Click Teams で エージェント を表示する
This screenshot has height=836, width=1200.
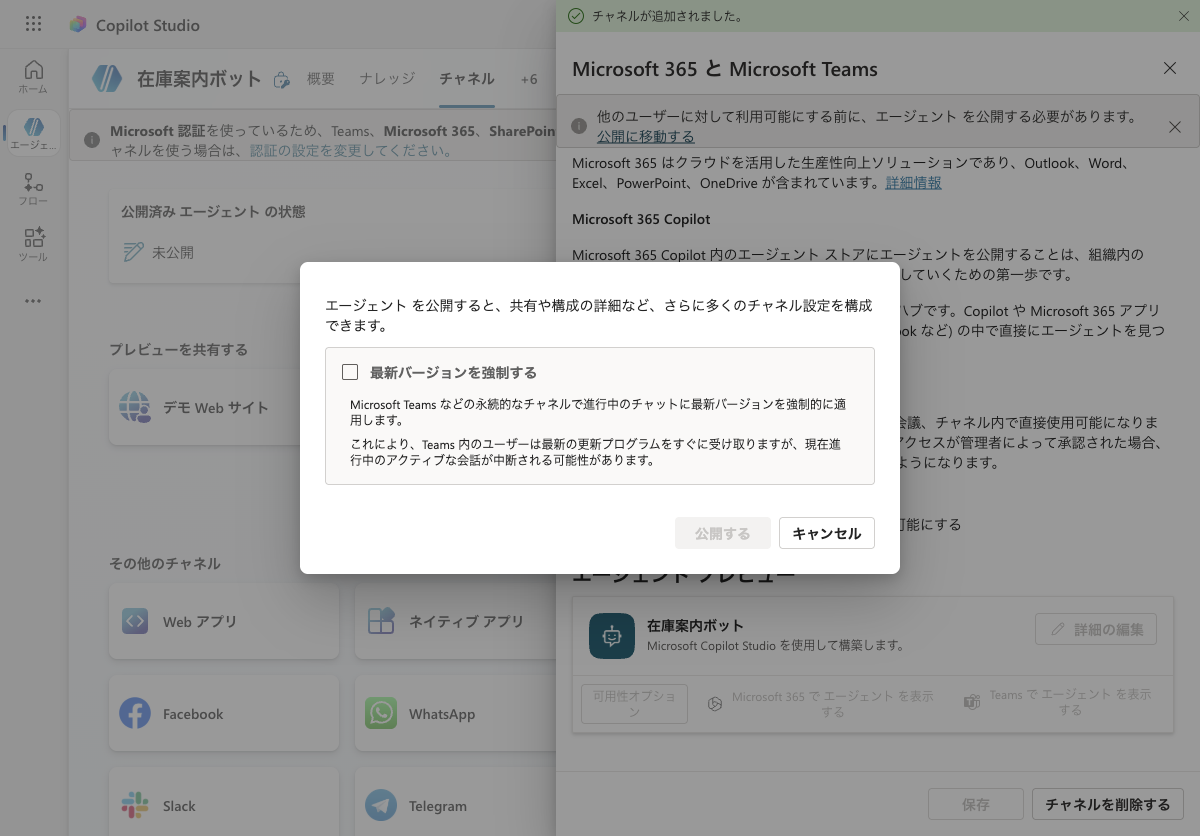[1057, 703]
